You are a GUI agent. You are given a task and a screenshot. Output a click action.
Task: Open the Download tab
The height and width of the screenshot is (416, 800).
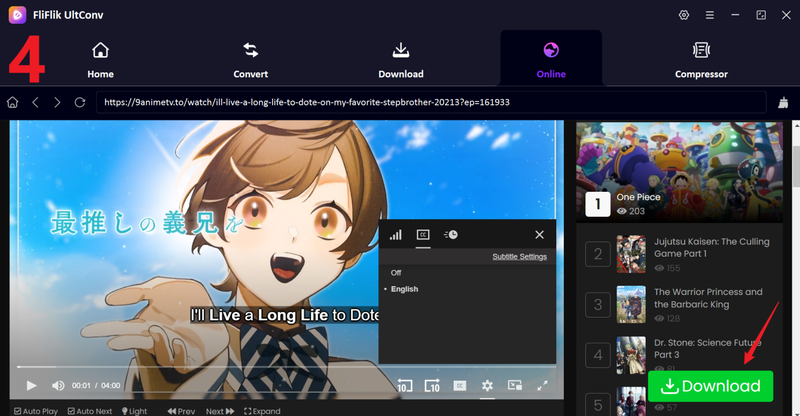pos(401,60)
